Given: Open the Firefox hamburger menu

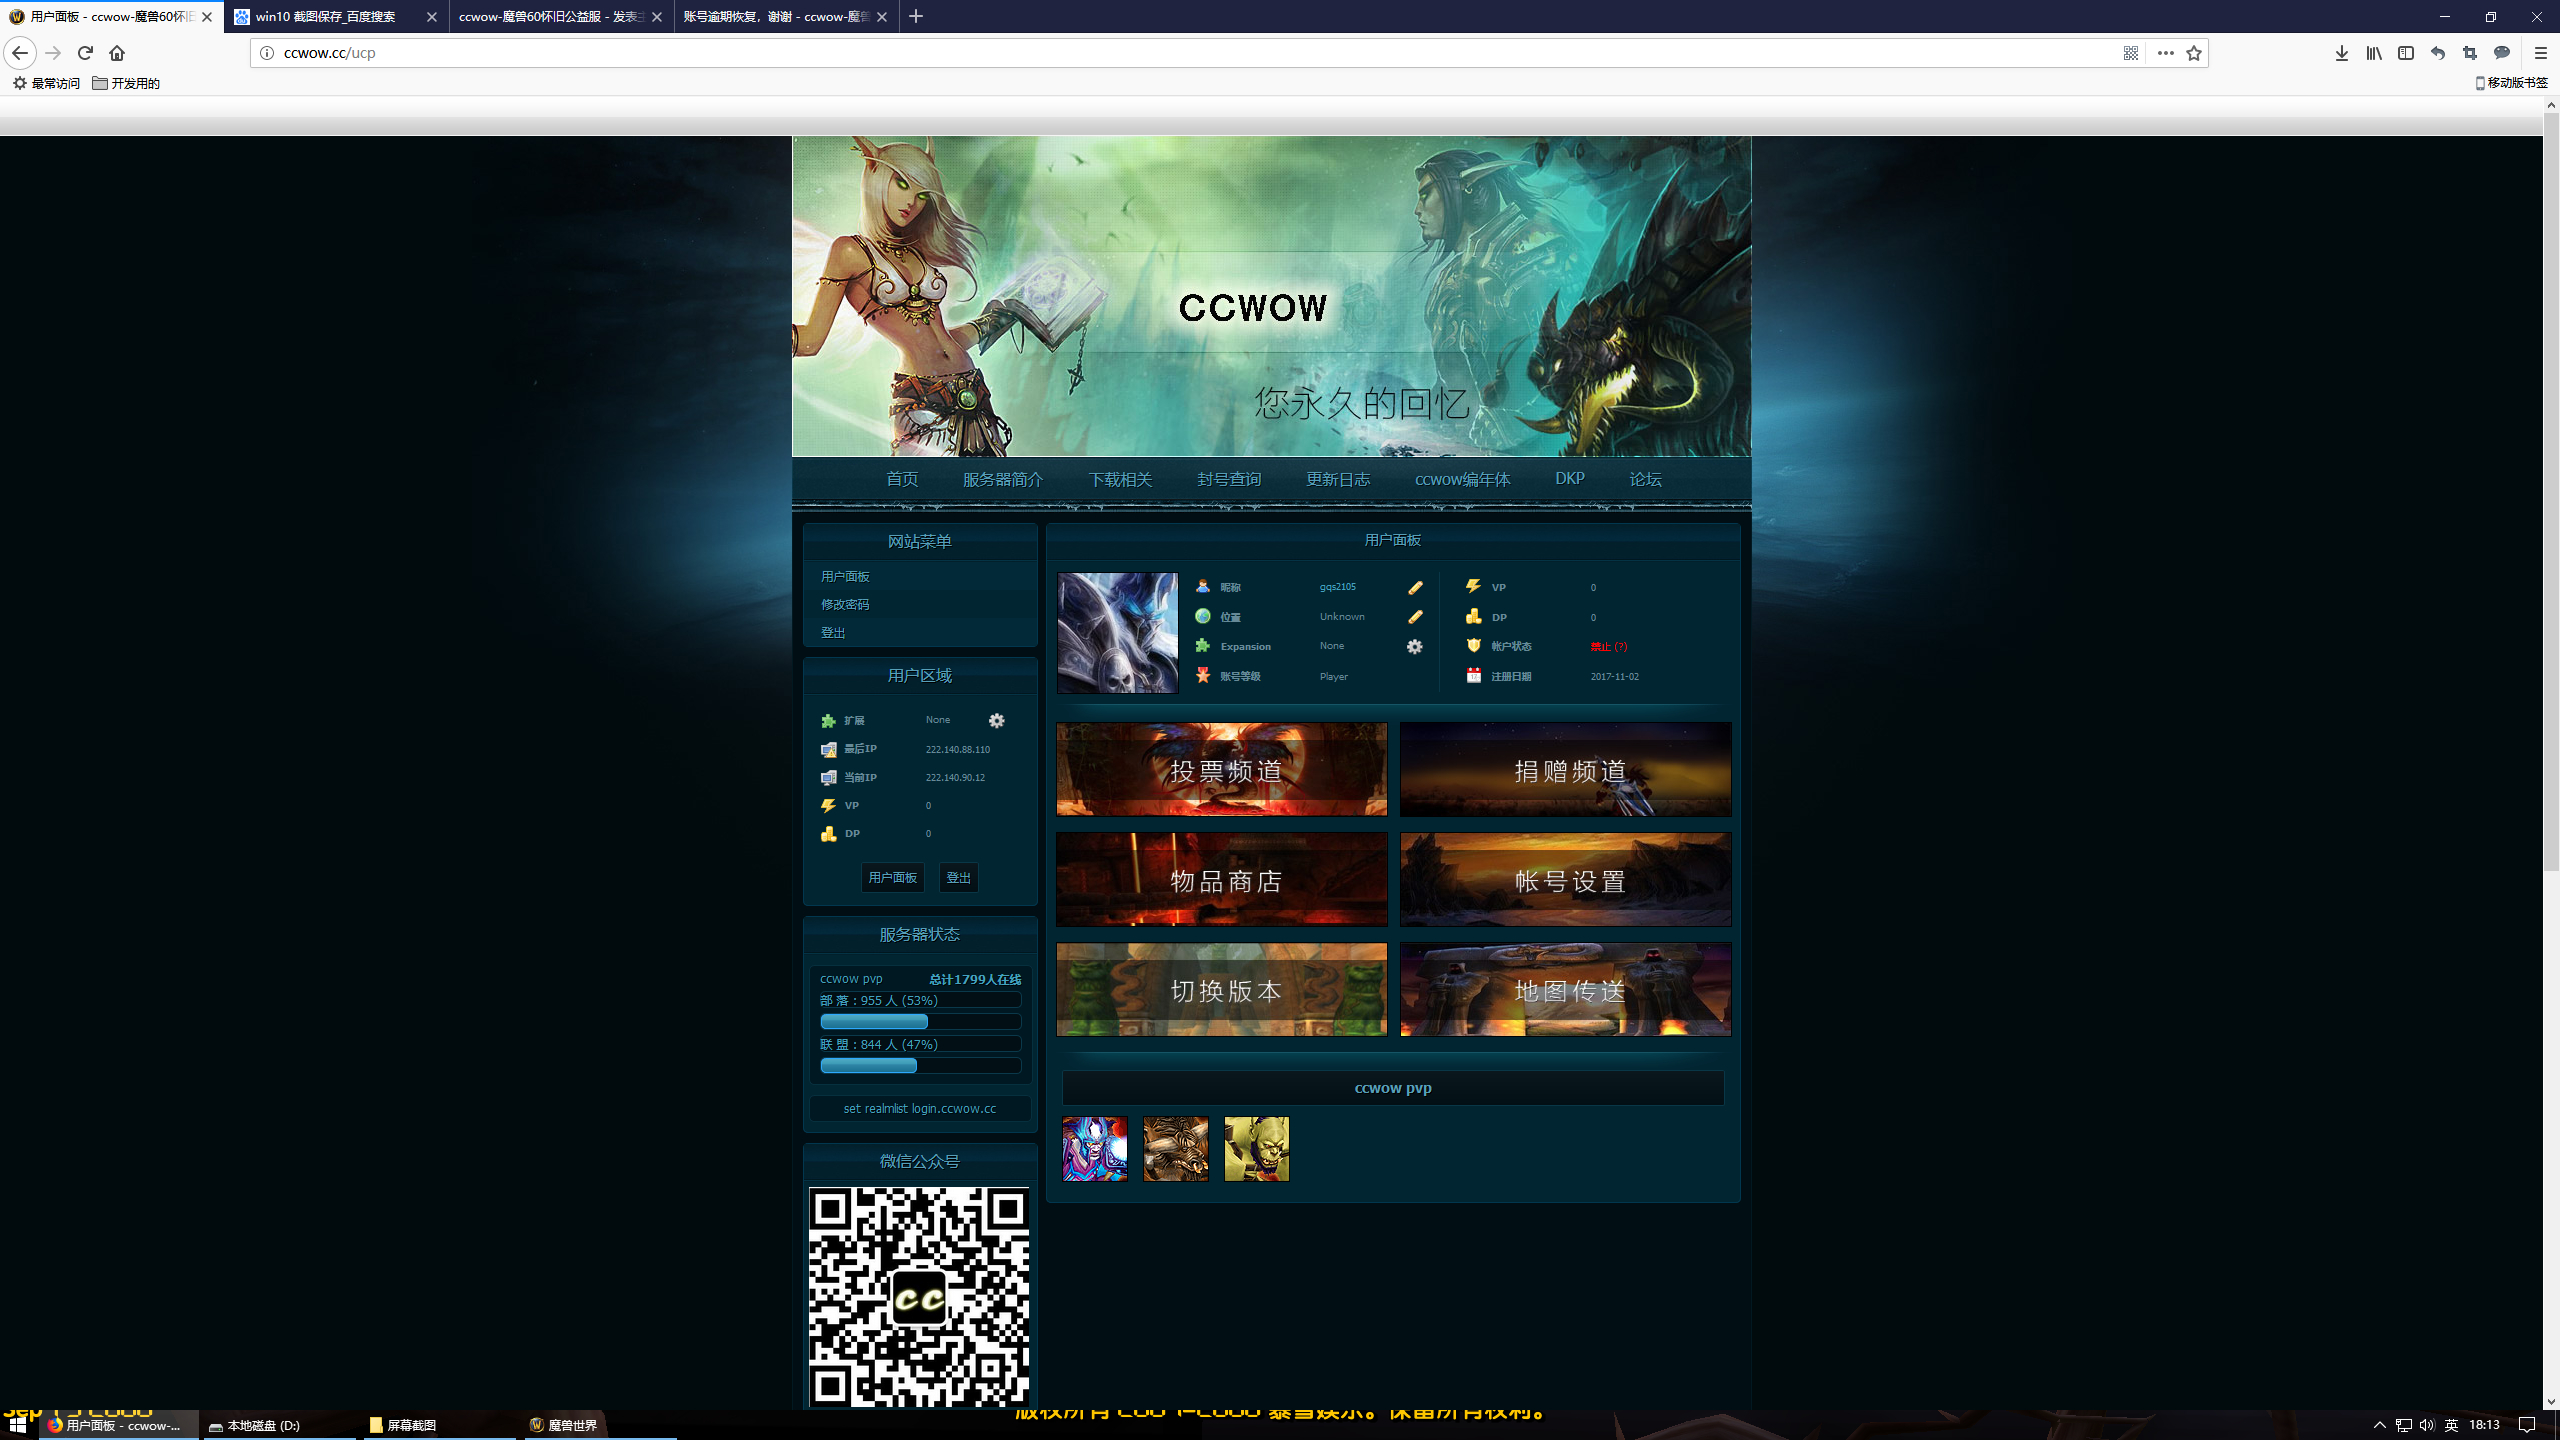Looking at the screenshot, I should [2540, 53].
